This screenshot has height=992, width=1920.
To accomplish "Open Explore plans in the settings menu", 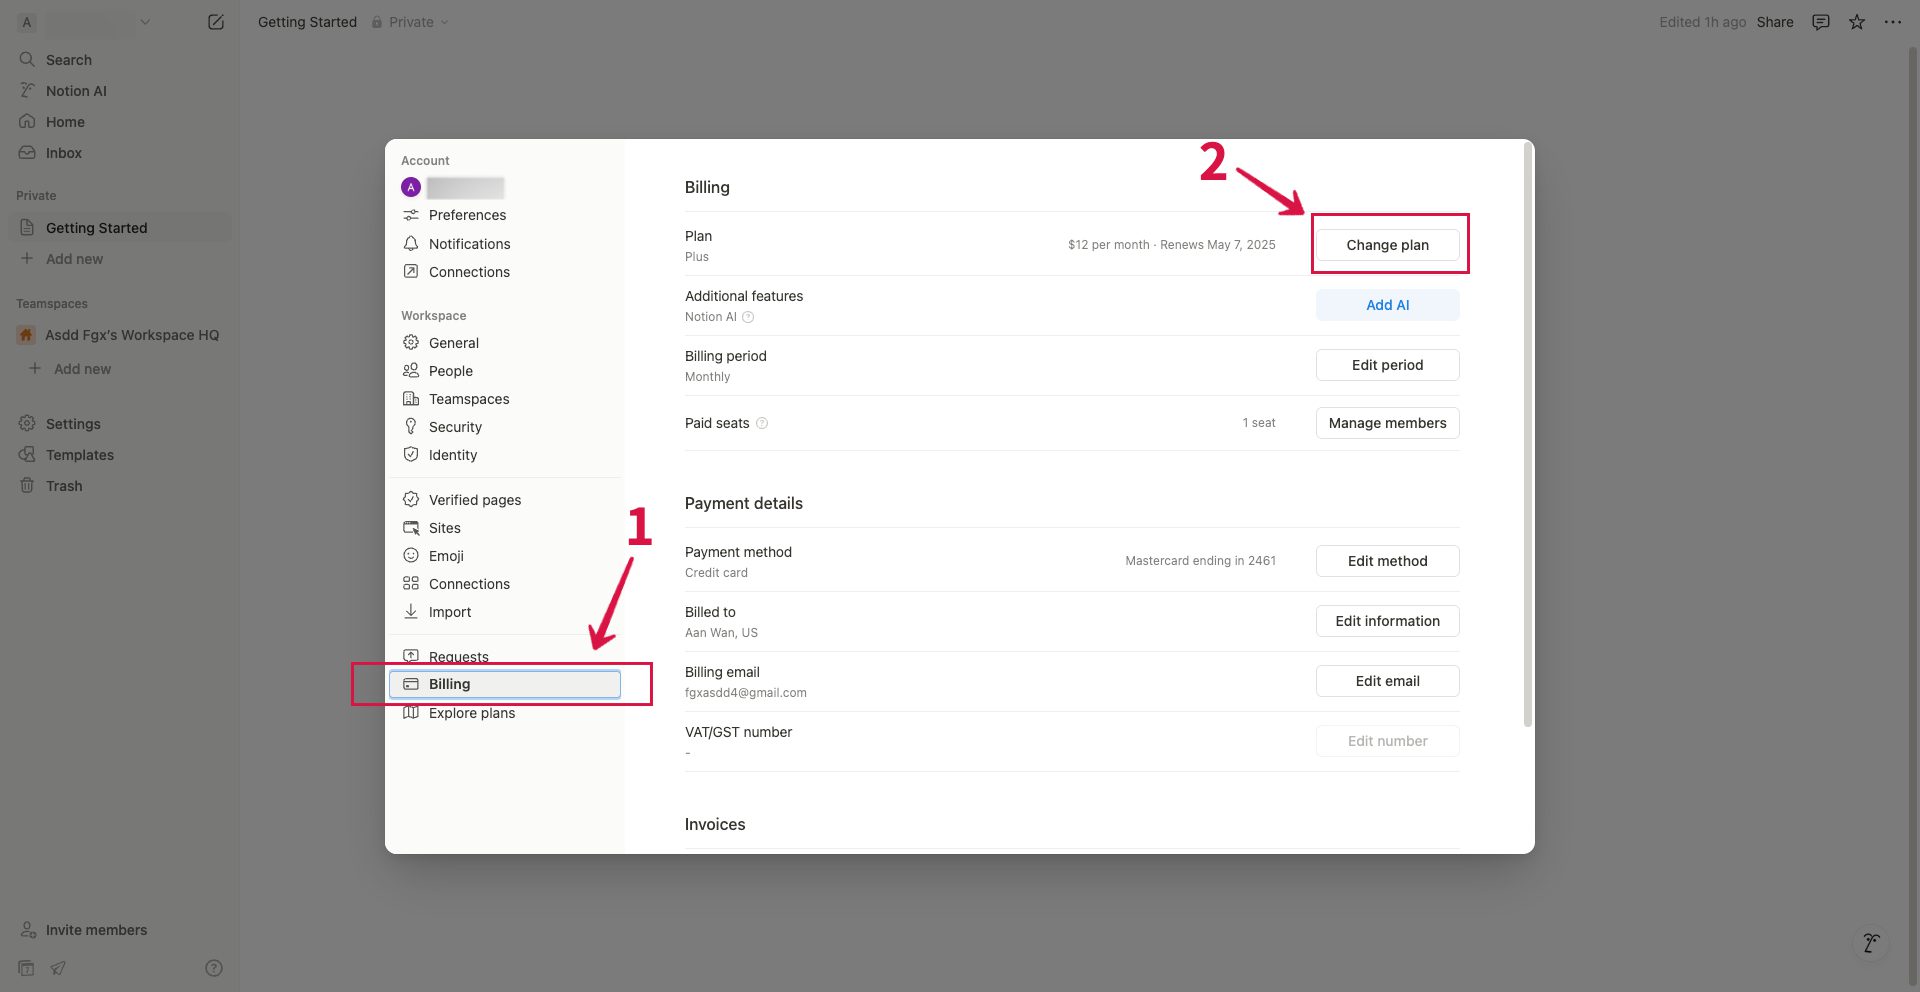I will click(505, 713).
